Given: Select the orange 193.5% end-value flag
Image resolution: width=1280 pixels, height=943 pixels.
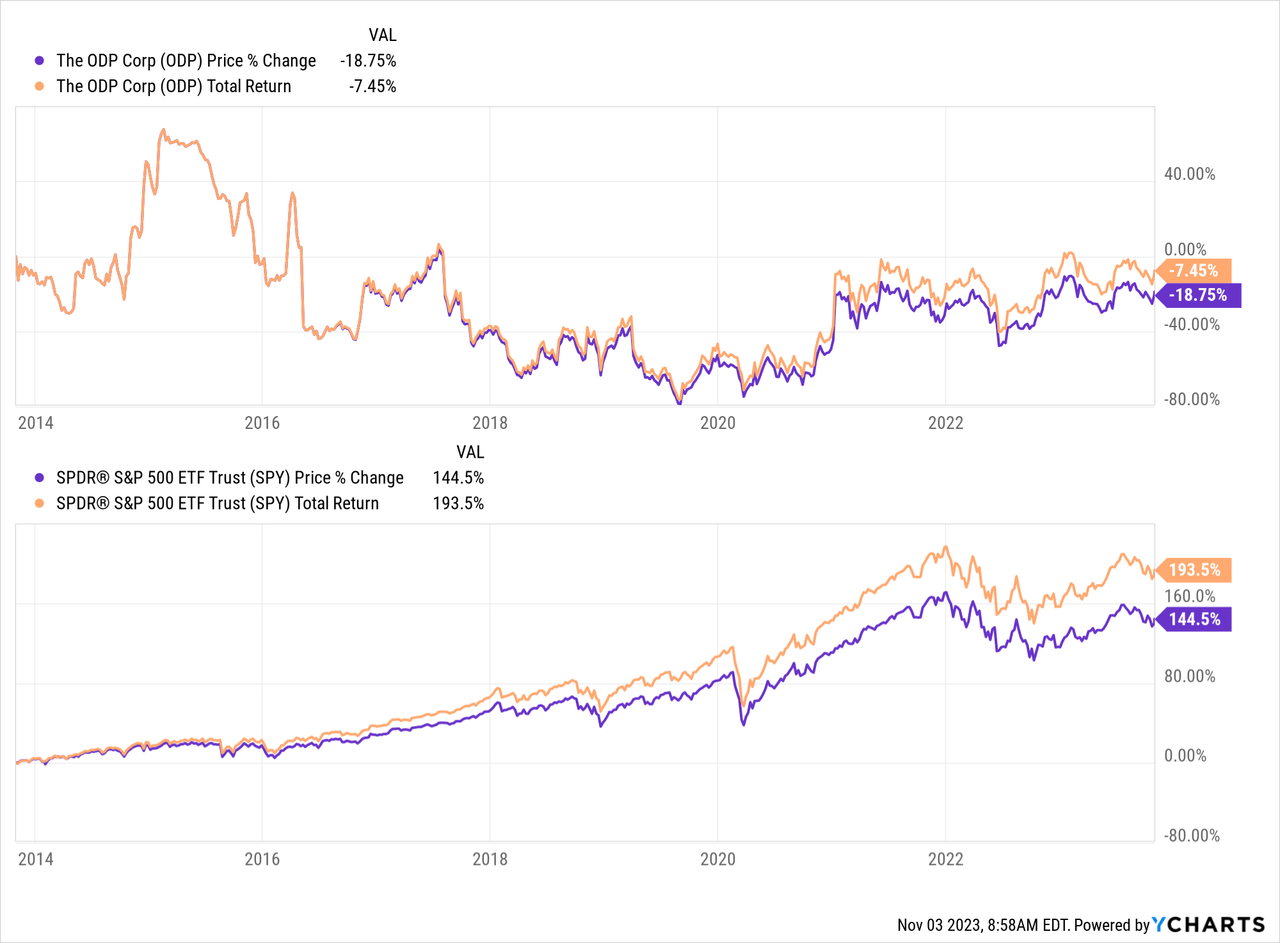Looking at the screenshot, I should click(1195, 570).
